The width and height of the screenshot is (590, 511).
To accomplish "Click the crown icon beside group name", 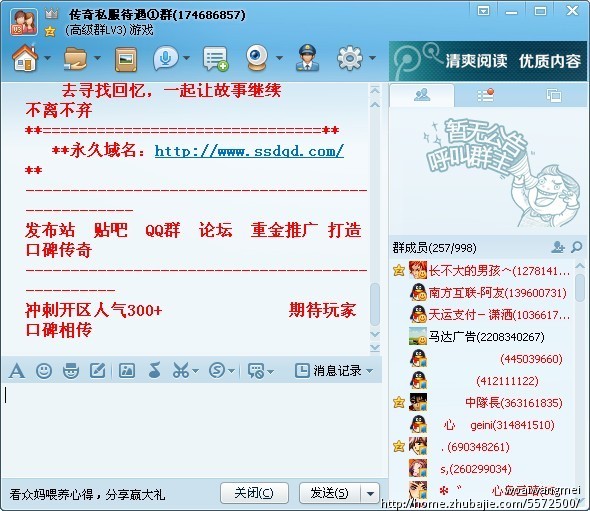I will [51, 15].
